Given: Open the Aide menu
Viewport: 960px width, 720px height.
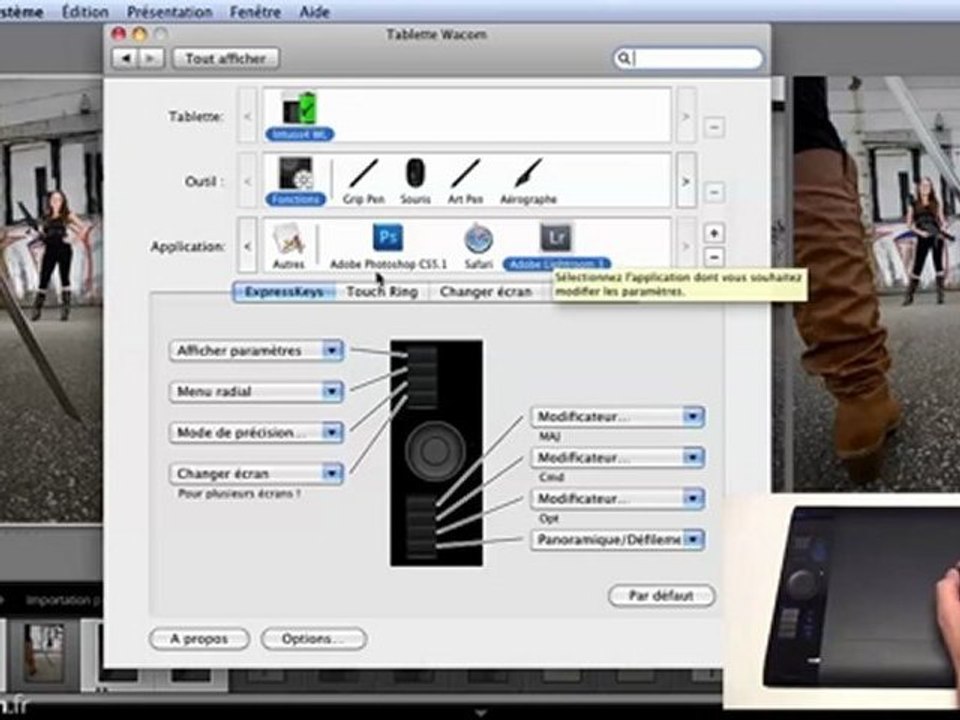Looking at the screenshot, I should 315,11.
